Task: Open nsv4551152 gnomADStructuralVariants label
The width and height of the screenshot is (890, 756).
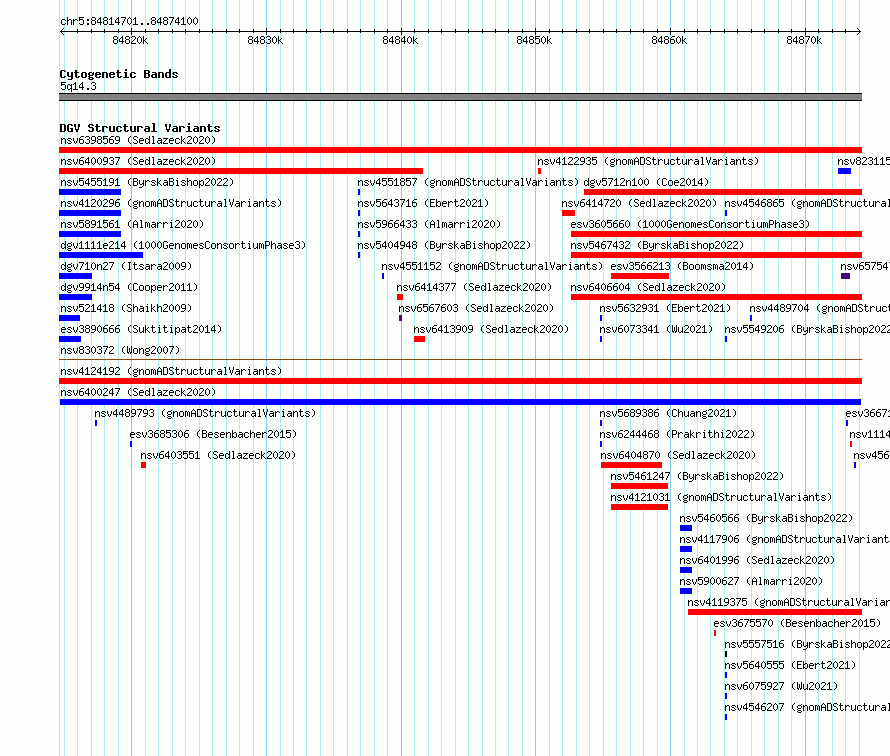Action: tap(492, 266)
